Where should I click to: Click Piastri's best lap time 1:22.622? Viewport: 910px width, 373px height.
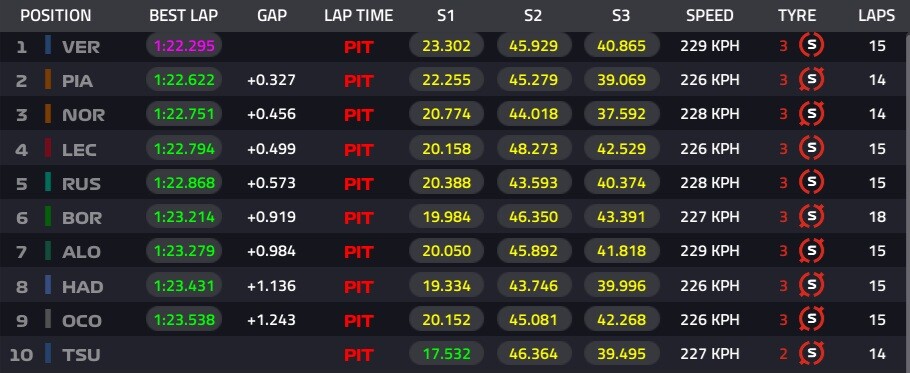point(184,80)
